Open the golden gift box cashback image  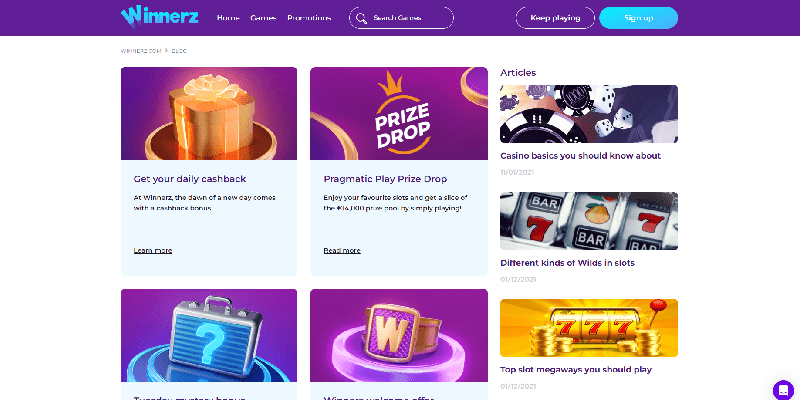pos(209,113)
